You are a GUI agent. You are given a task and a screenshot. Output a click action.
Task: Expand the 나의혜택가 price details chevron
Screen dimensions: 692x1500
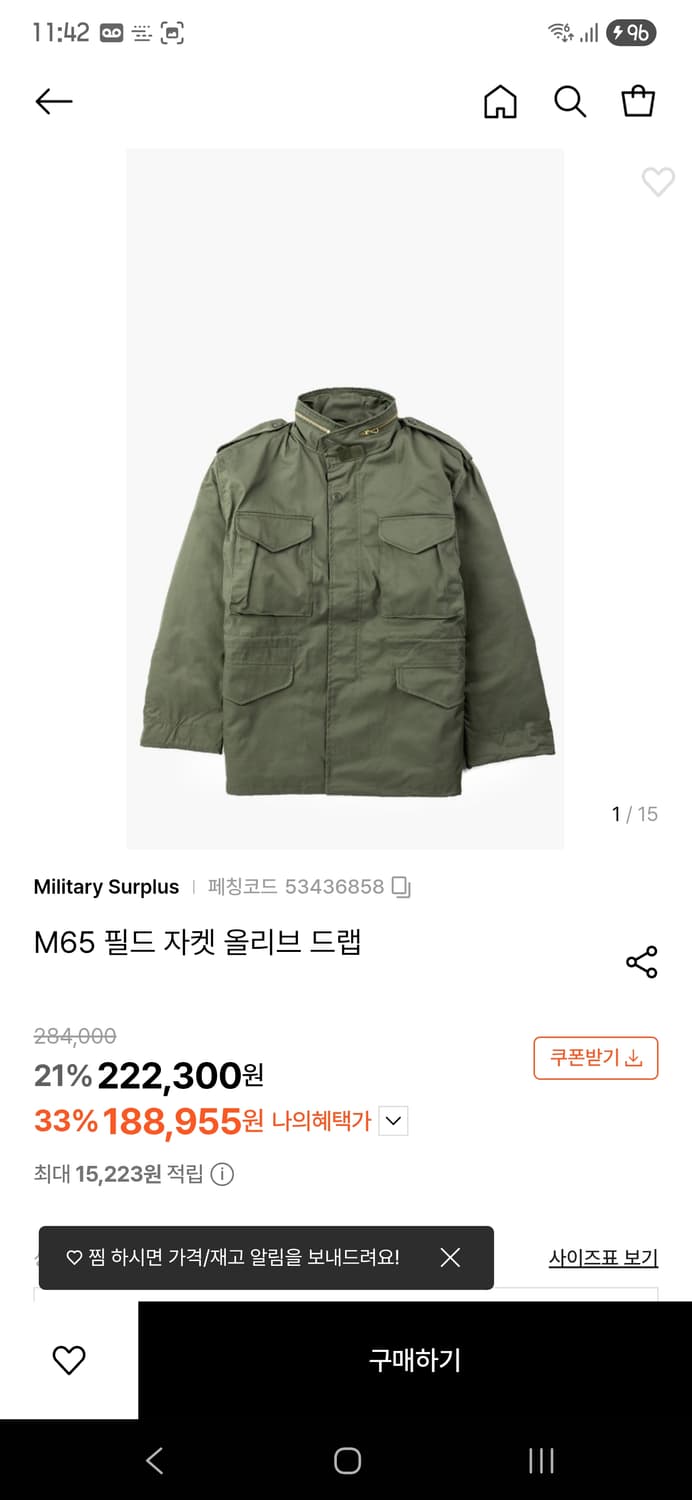pyautogui.click(x=393, y=1121)
